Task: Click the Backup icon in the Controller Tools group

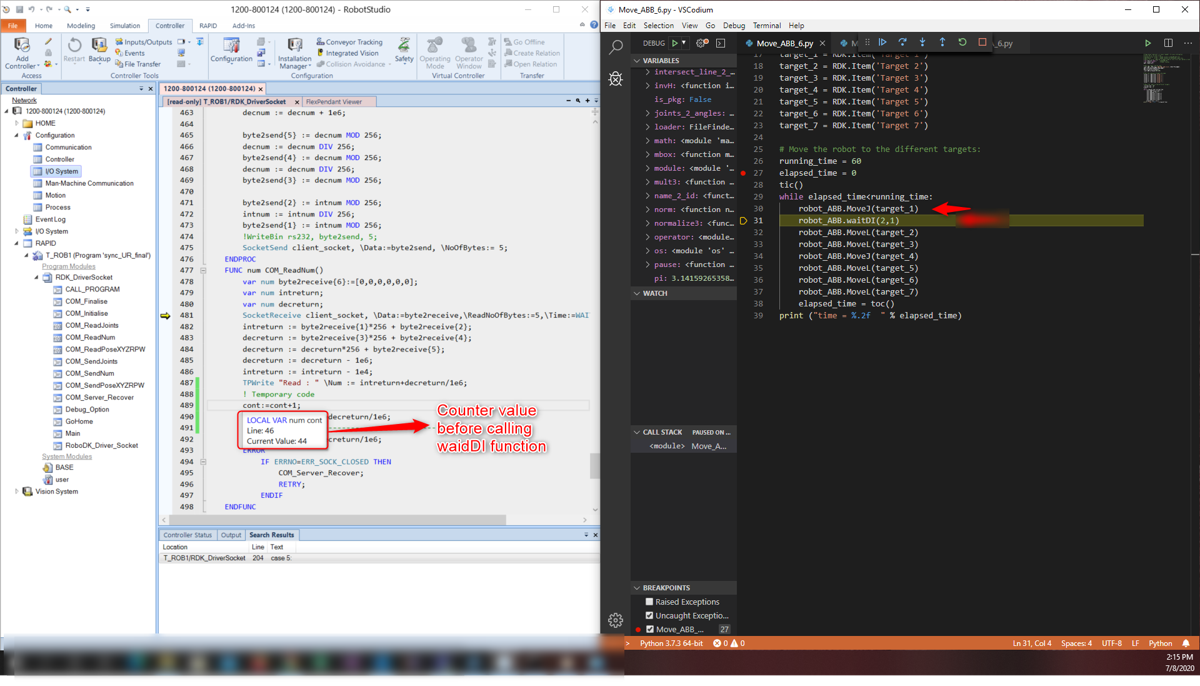Action: point(99,50)
